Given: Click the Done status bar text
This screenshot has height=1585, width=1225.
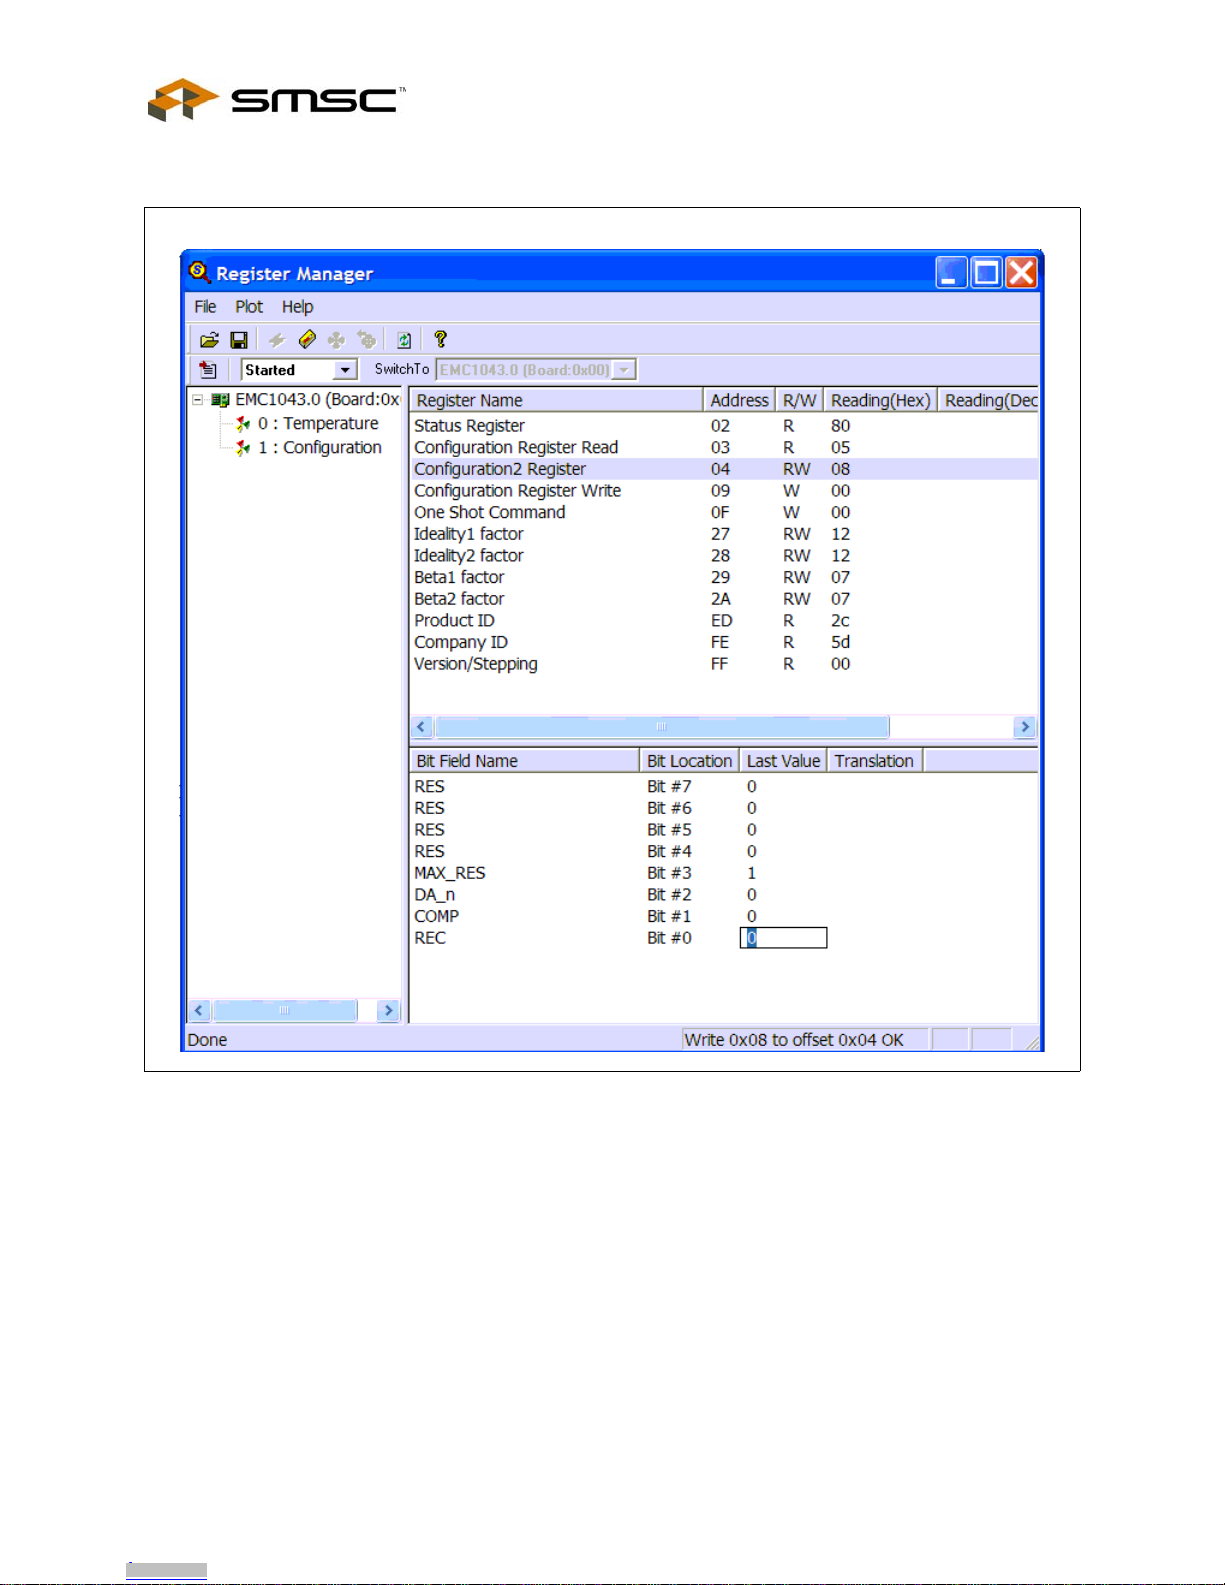Looking at the screenshot, I should pos(207,1040).
